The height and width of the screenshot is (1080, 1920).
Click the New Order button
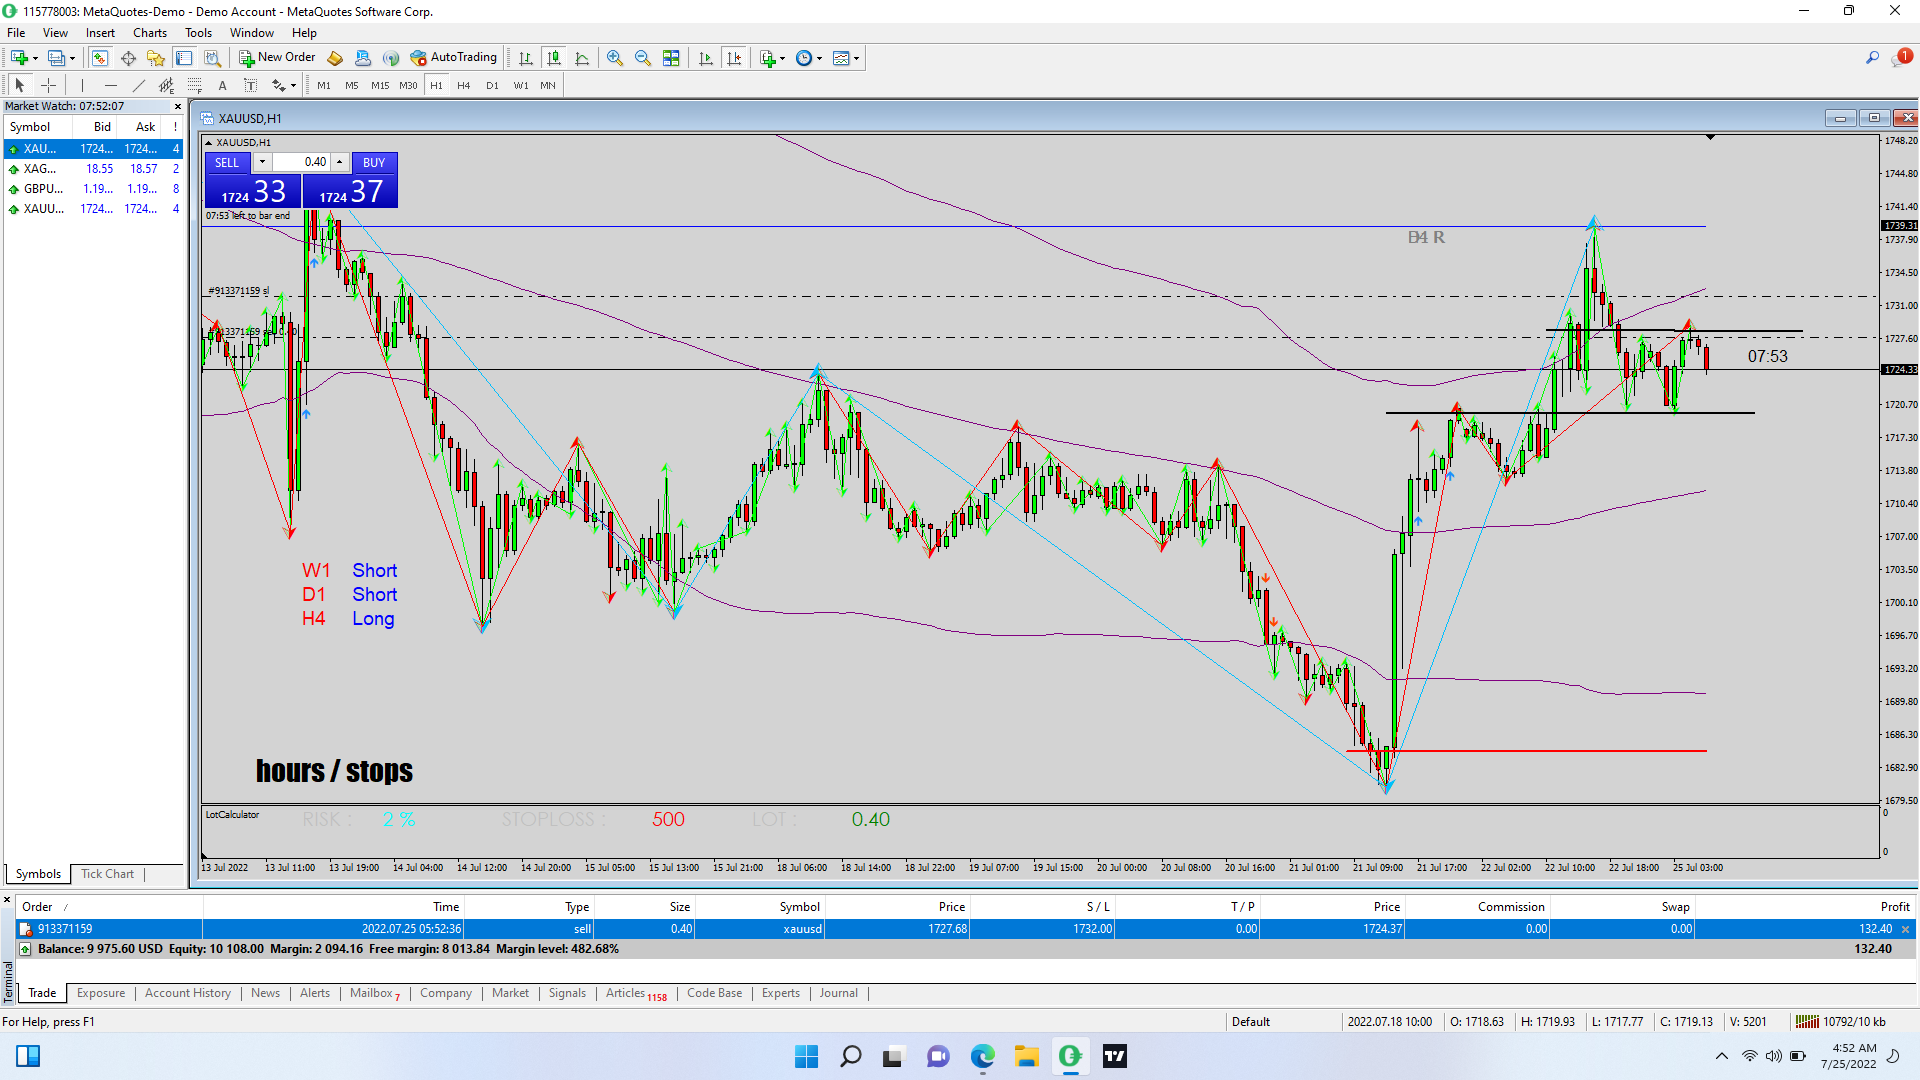pyautogui.click(x=277, y=58)
